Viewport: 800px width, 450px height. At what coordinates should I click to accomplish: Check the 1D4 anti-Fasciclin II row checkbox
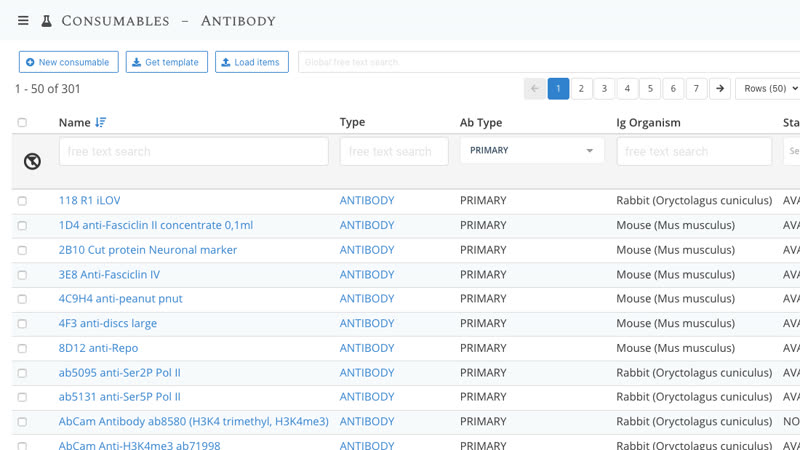click(22, 226)
